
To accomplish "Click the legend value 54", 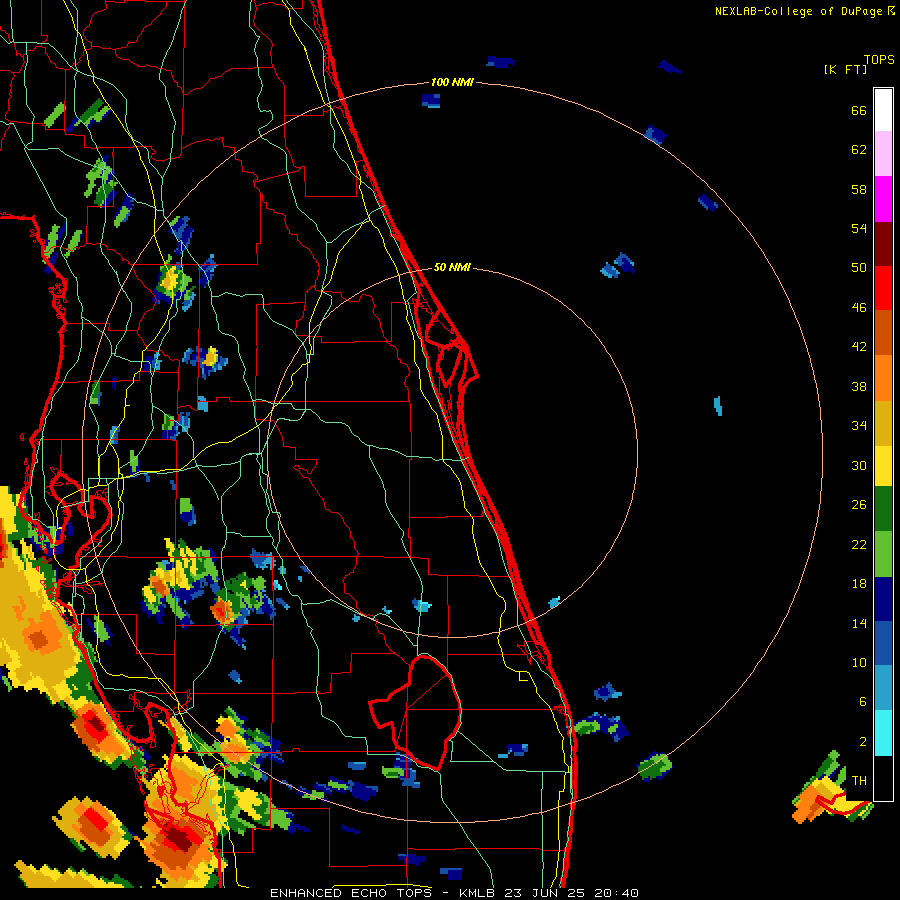I will coord(859,228).
